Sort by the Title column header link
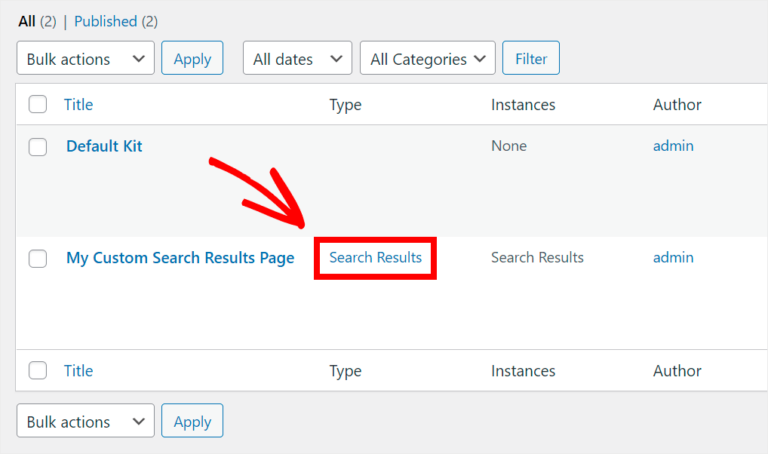Image resolution: width=768 pixels, height=454 pixels. tap(78, 104)
